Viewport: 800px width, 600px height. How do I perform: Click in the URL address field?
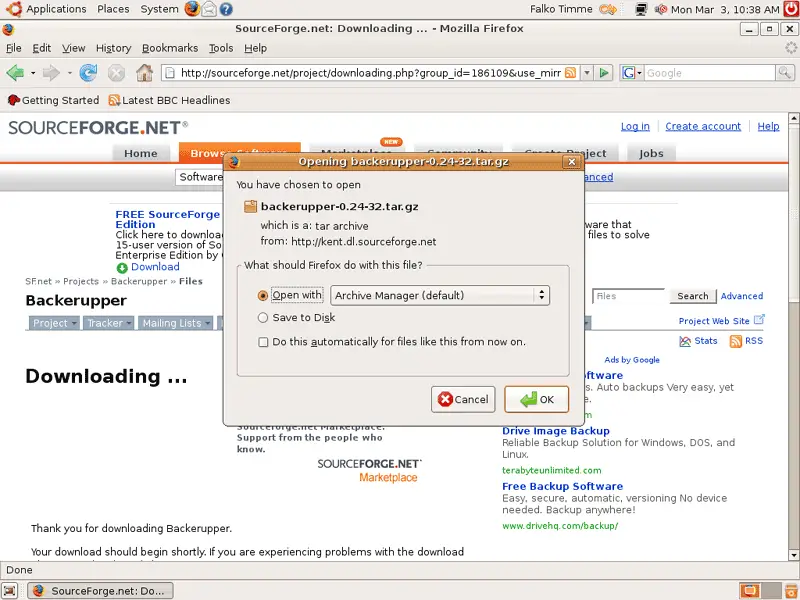point(371,73)
